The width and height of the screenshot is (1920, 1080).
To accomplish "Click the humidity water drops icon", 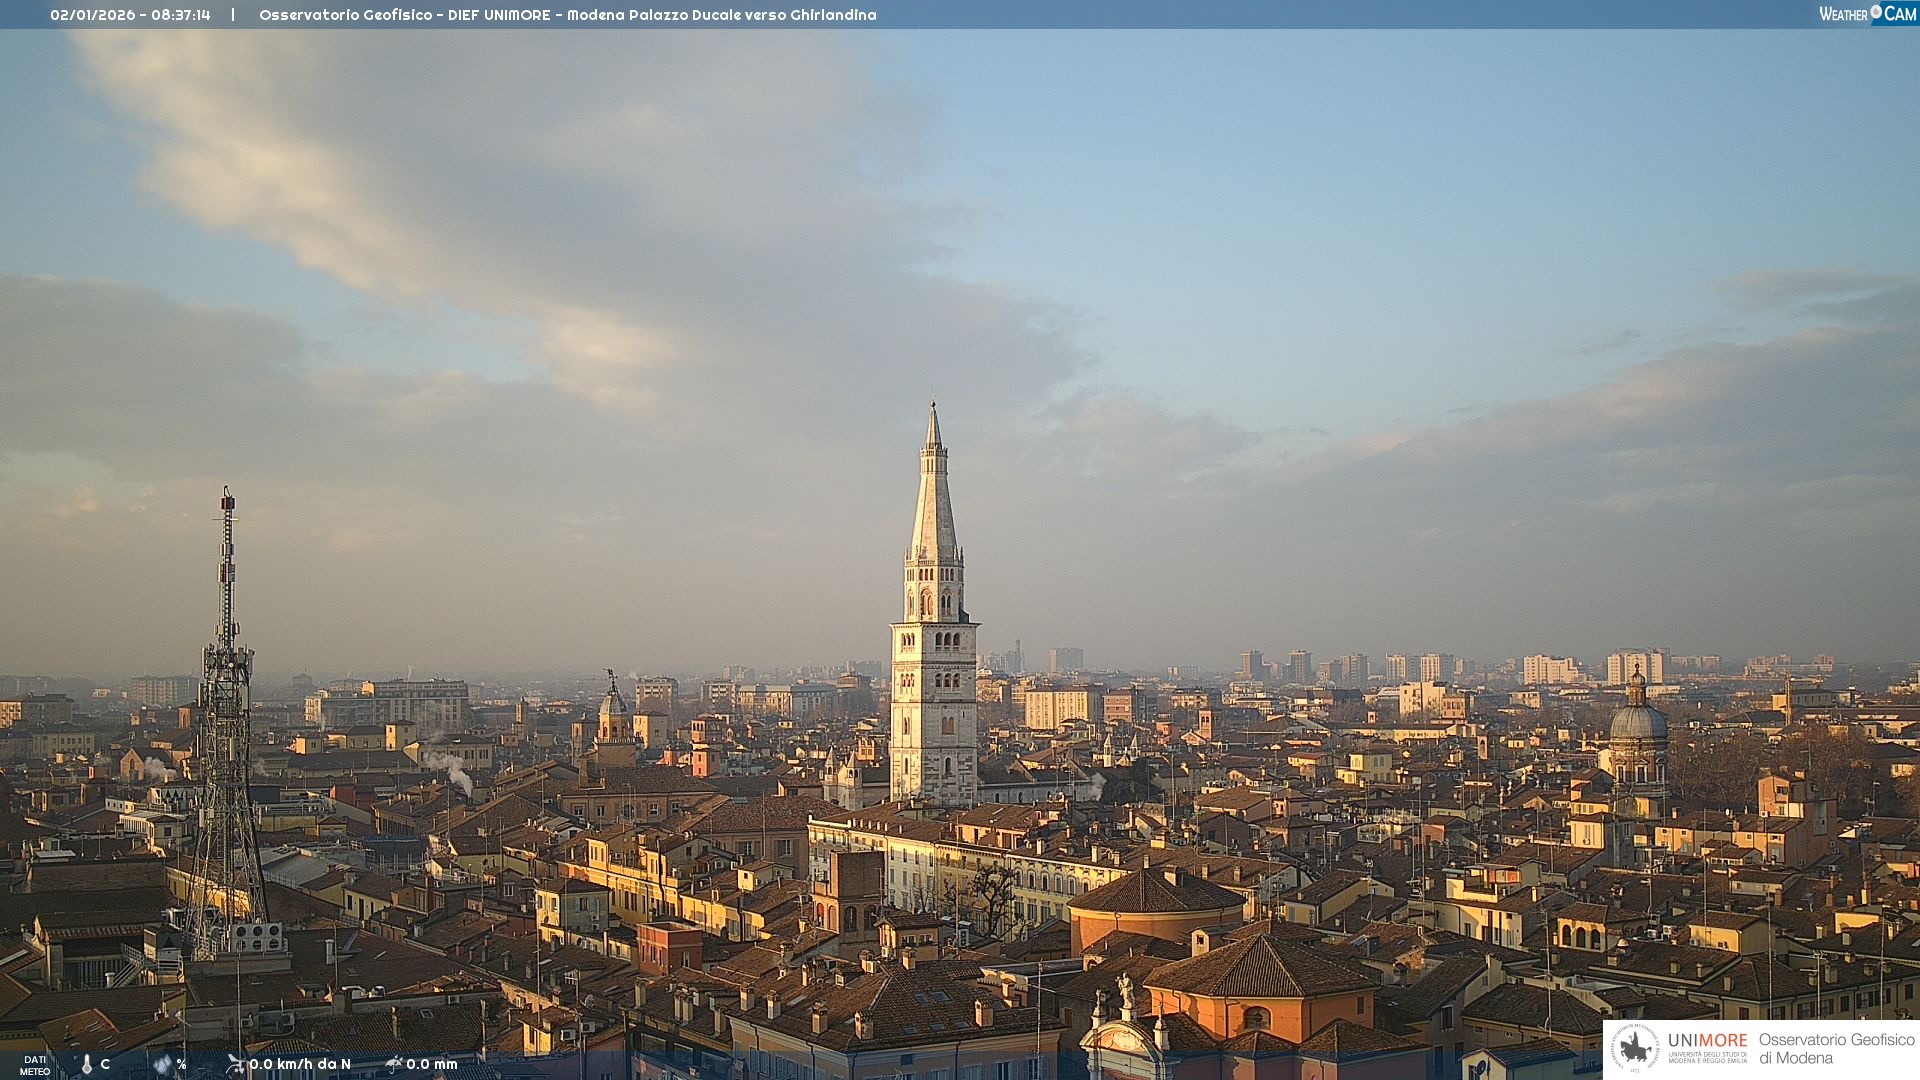I will [x=162, y=1064].
